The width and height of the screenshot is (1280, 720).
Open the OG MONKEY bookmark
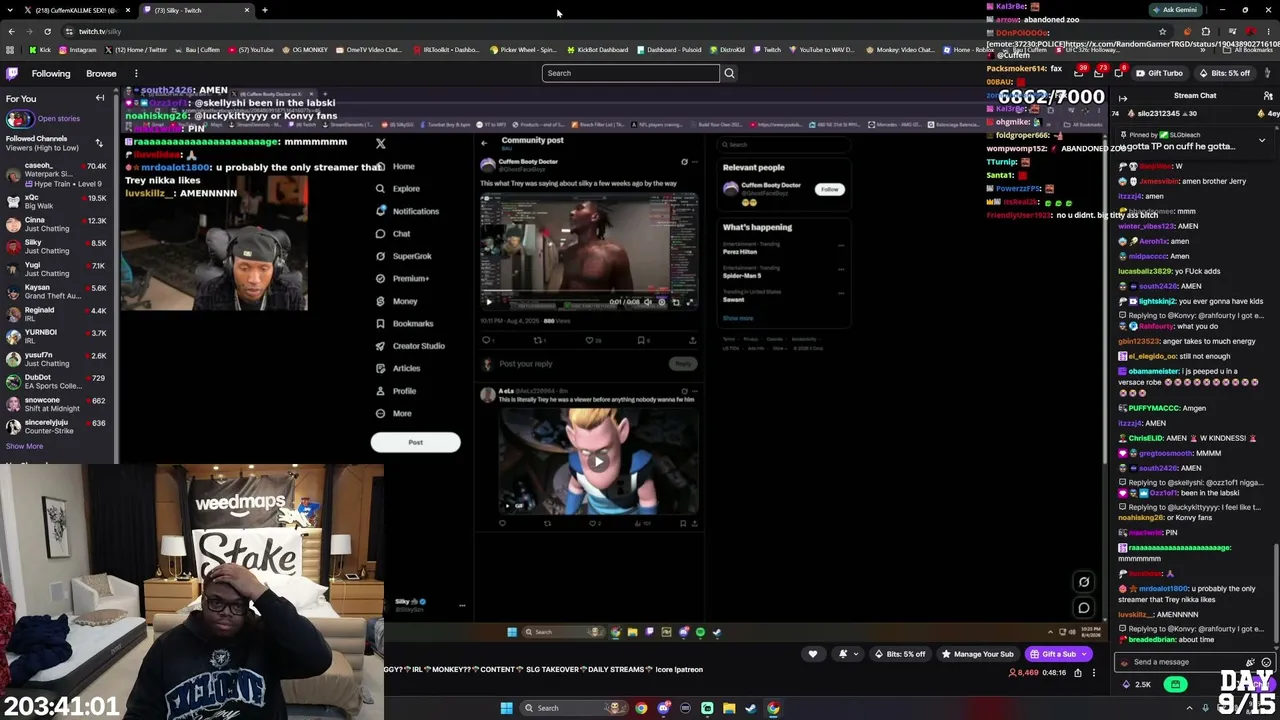(x=305, y=50)
